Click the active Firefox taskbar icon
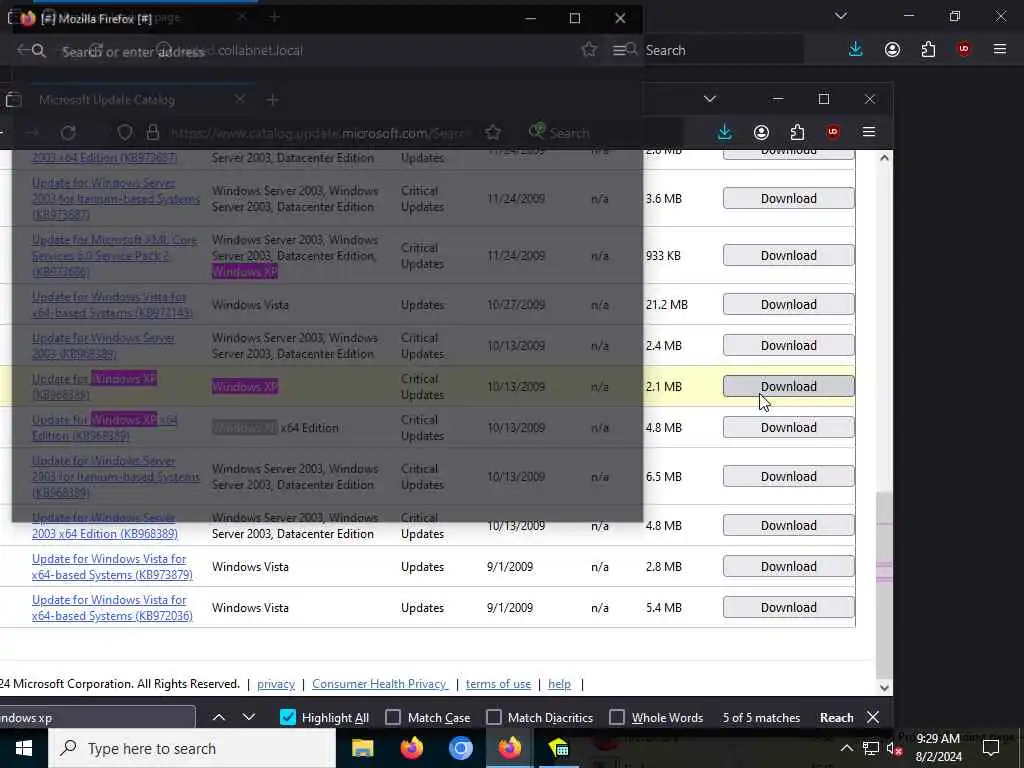This screenshot has width=1024, height=768. [x=509, y=748]
